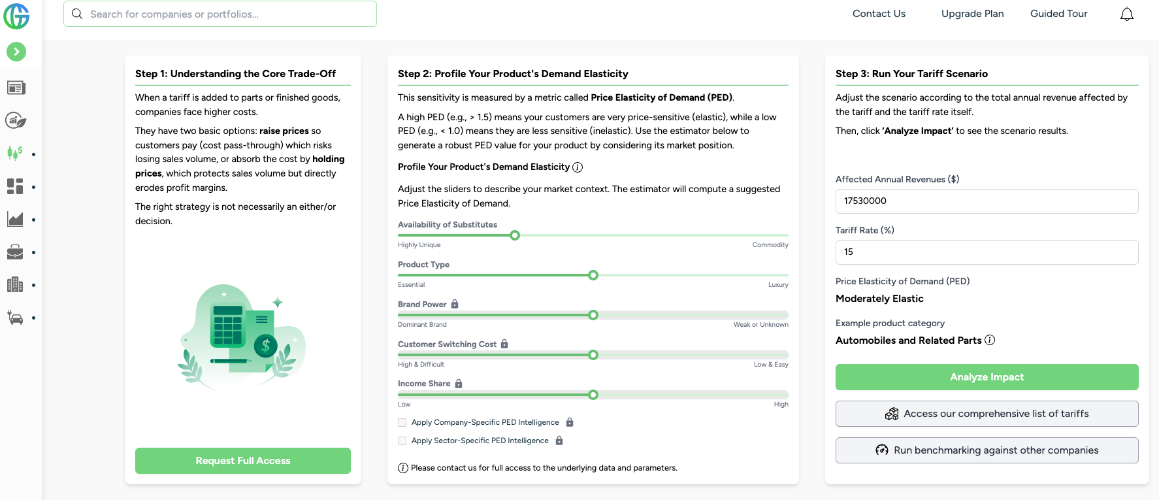
Task: Click 'Moderately Elastic' PED value text
Action: pyautogui.click(x=879, y=299)
